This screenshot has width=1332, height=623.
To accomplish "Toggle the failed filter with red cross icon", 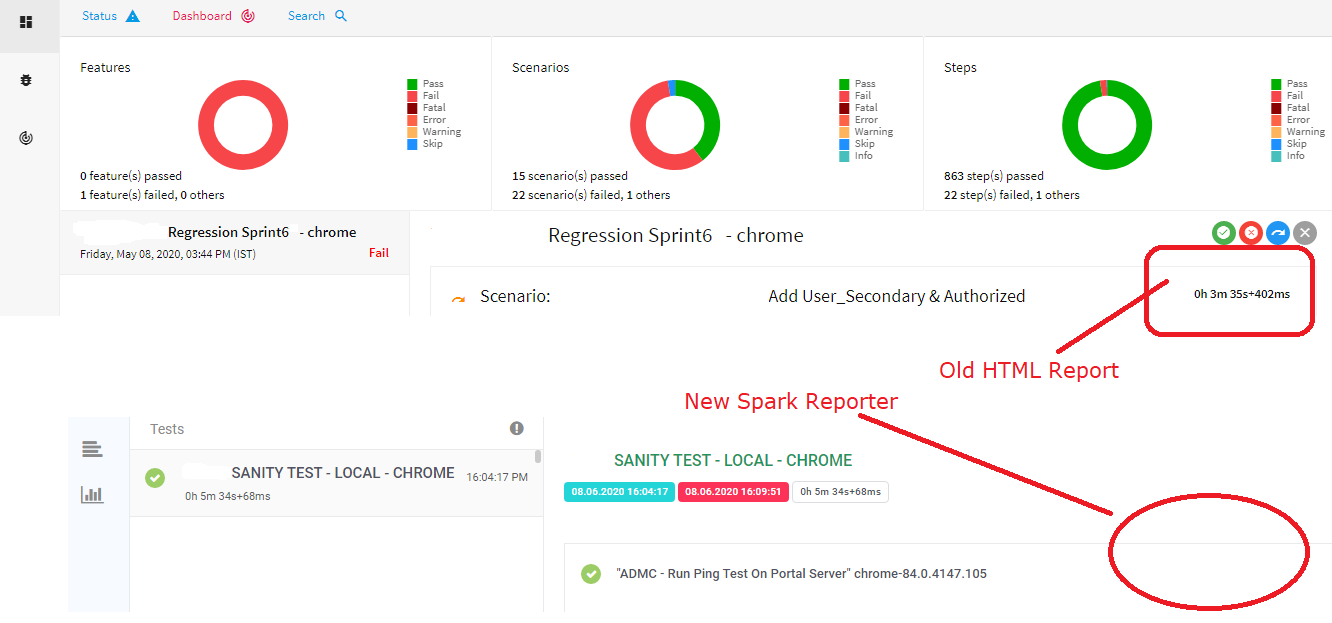I will click(x=1251, y=232).
